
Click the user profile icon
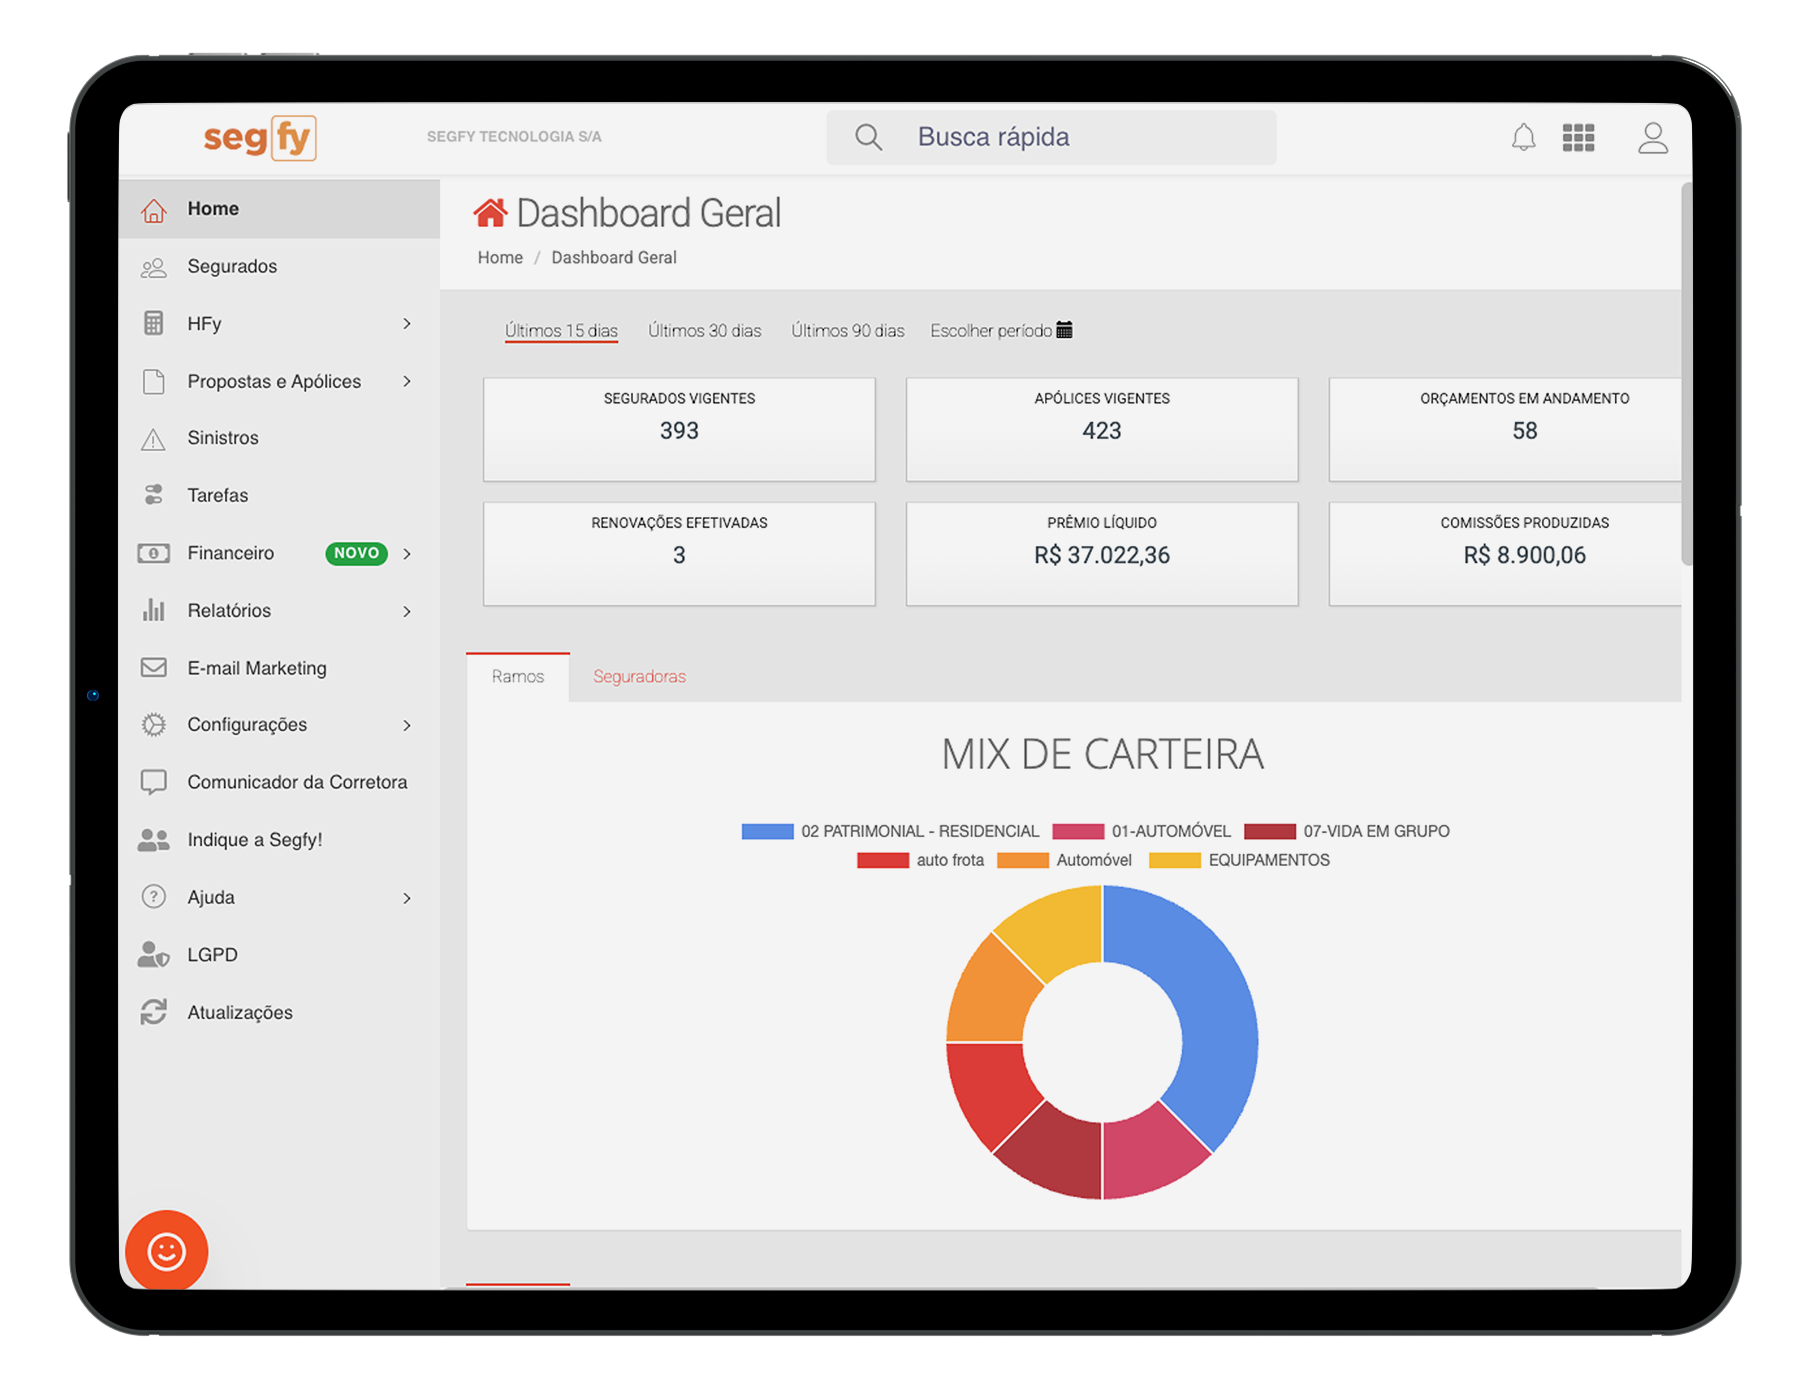point(1652,138)
